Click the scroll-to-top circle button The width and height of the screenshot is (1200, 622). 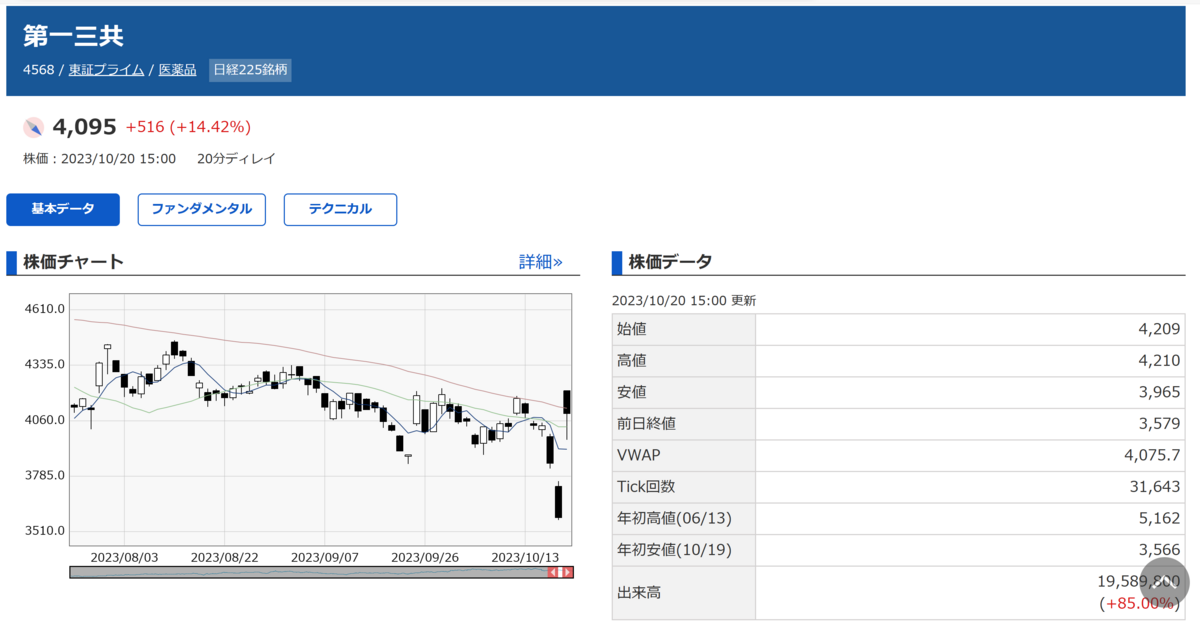tap(1165, 582)
